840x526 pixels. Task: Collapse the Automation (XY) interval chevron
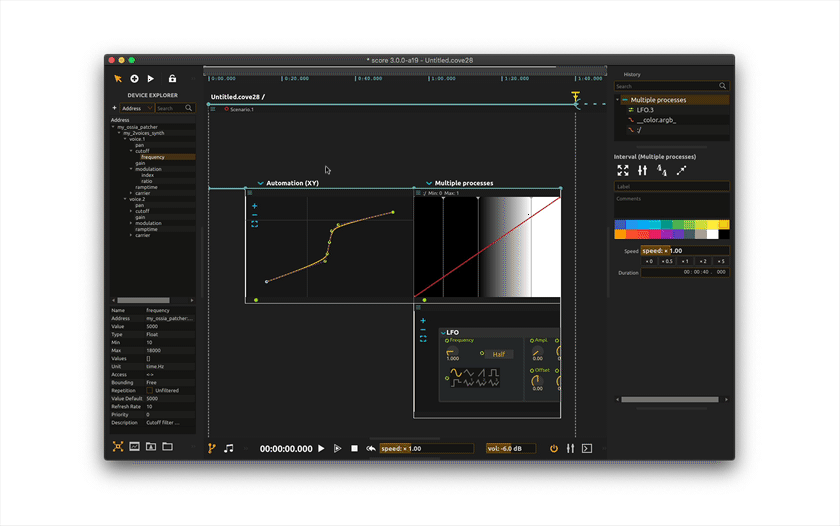(261, 183)
